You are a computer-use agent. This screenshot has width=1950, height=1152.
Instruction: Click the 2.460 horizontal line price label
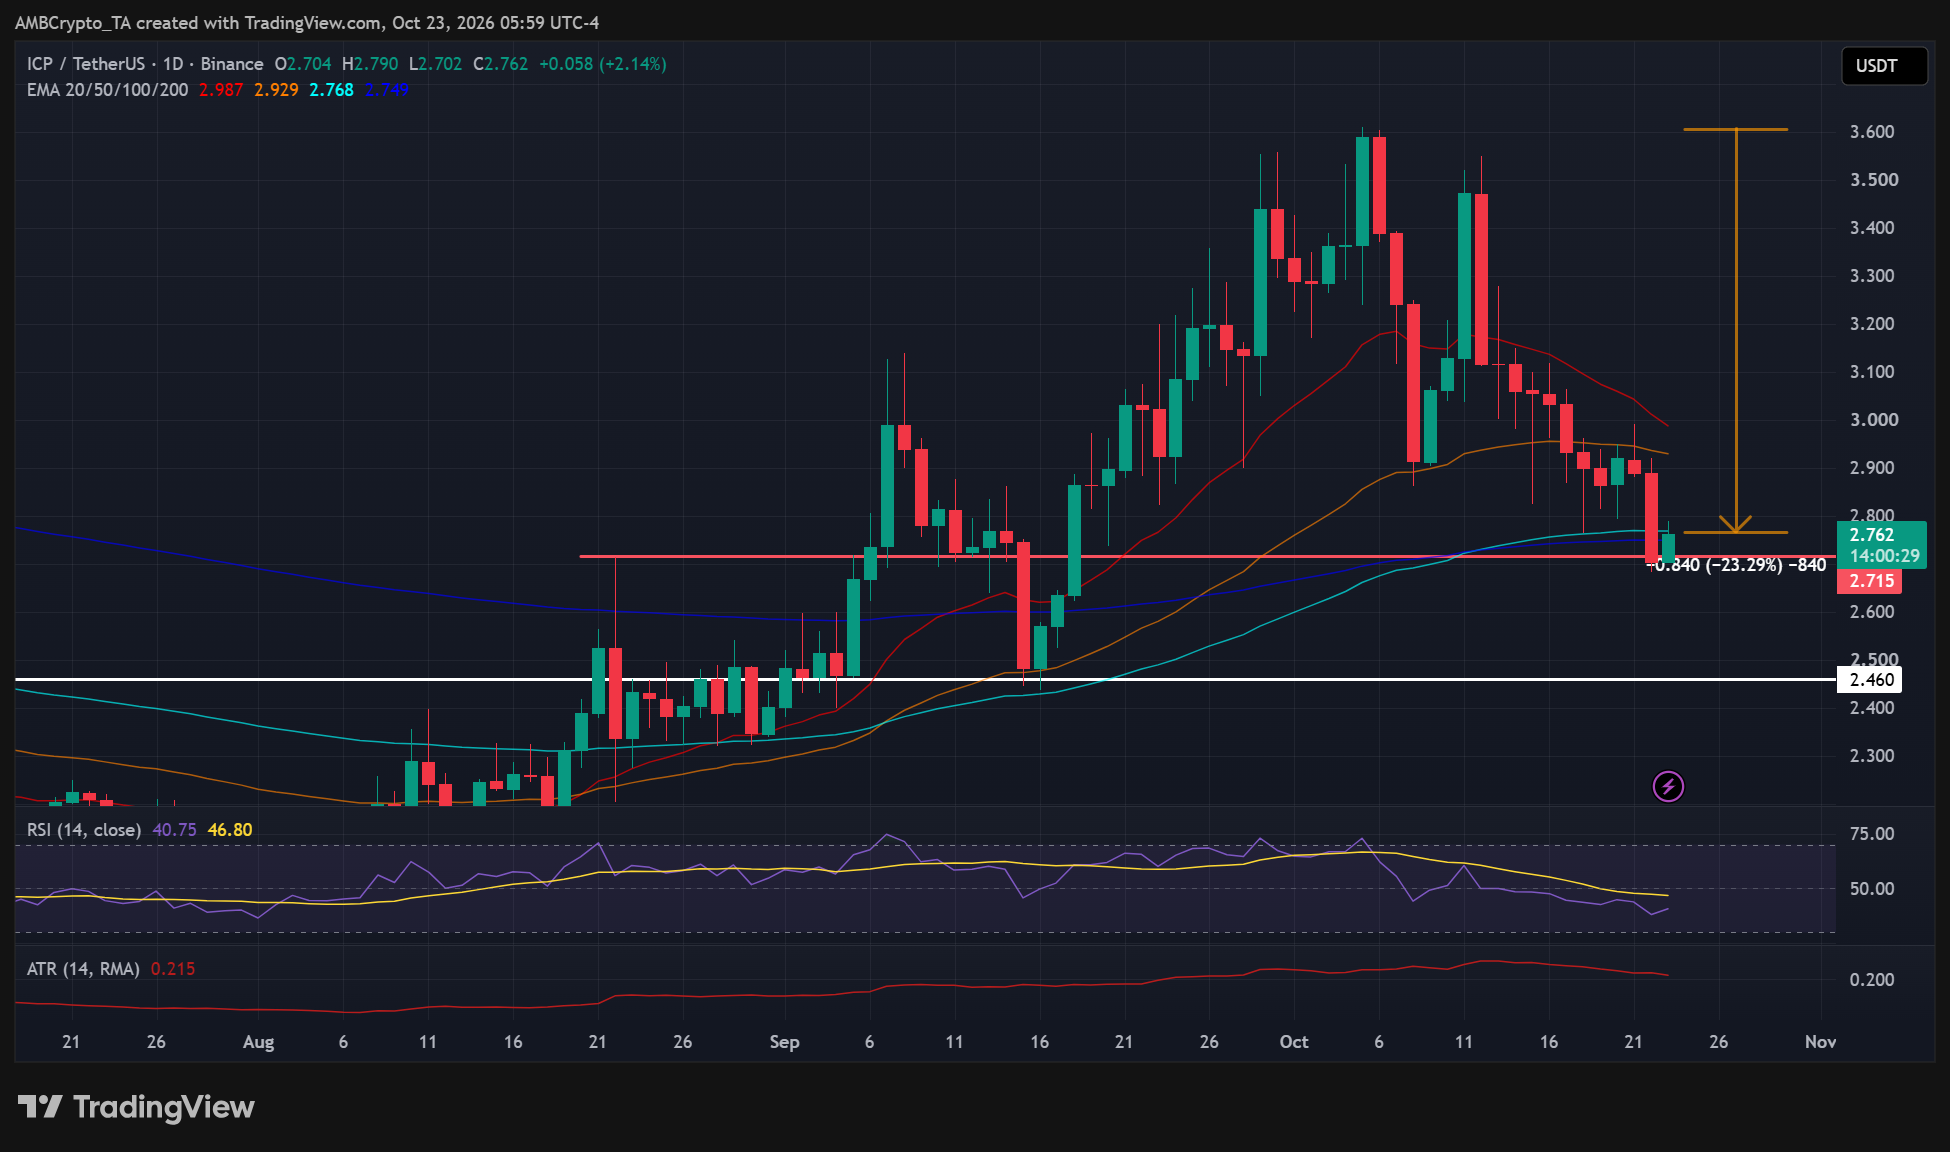1870,680
